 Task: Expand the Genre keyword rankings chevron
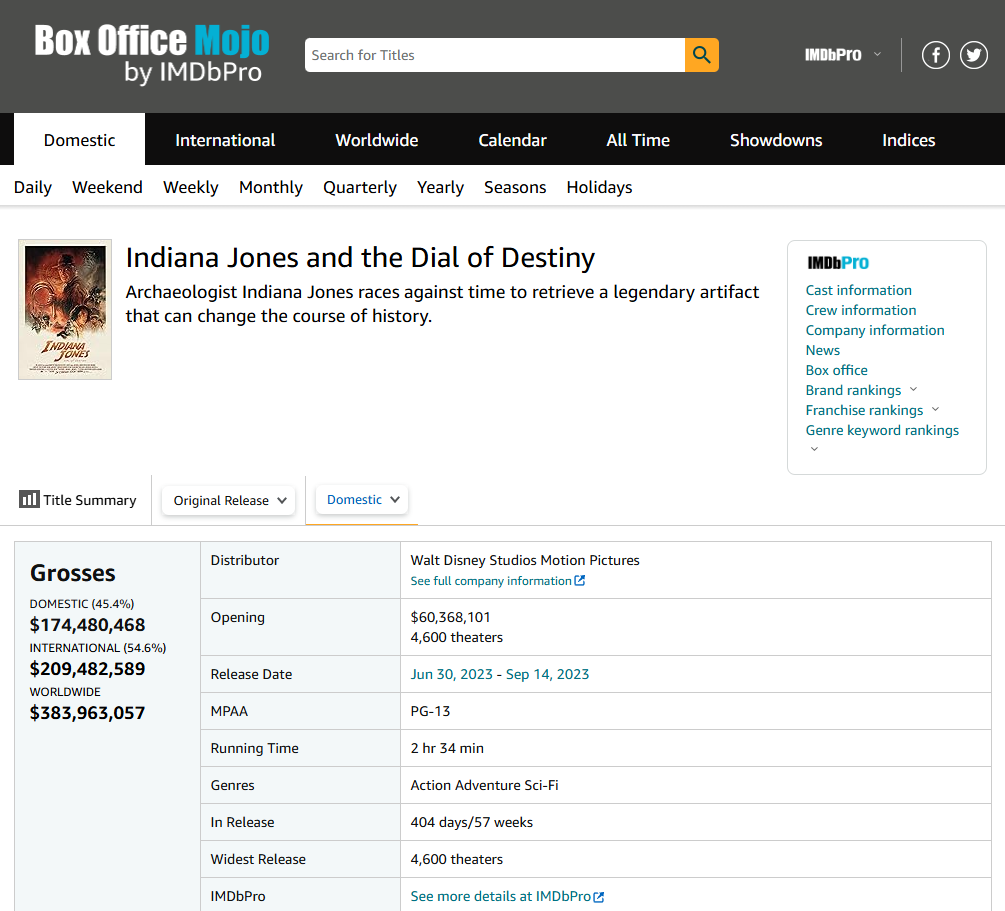(814, 449)
